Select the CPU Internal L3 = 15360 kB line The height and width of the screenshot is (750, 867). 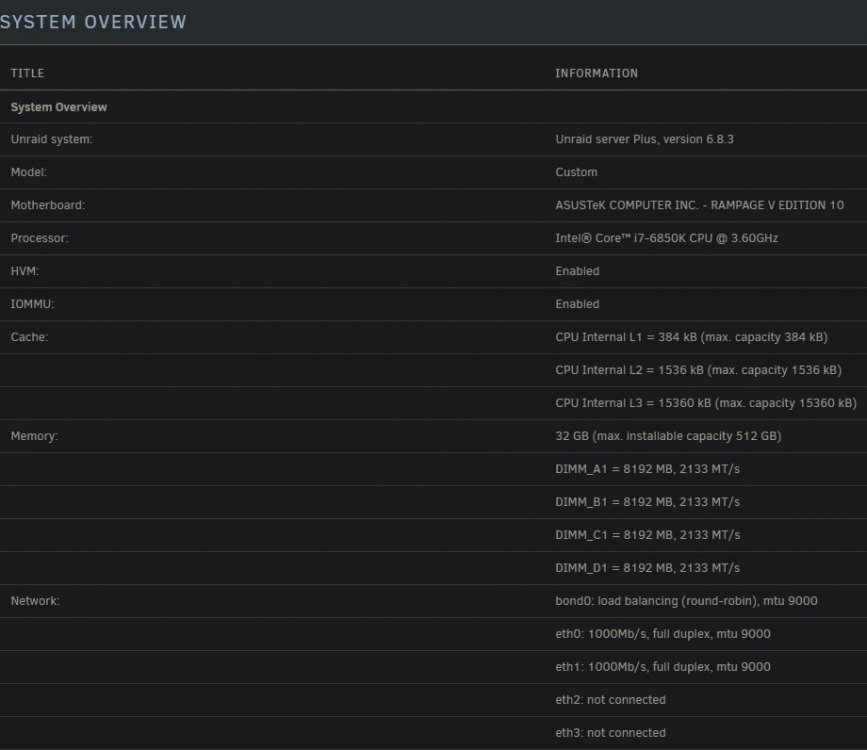point(706,403)
